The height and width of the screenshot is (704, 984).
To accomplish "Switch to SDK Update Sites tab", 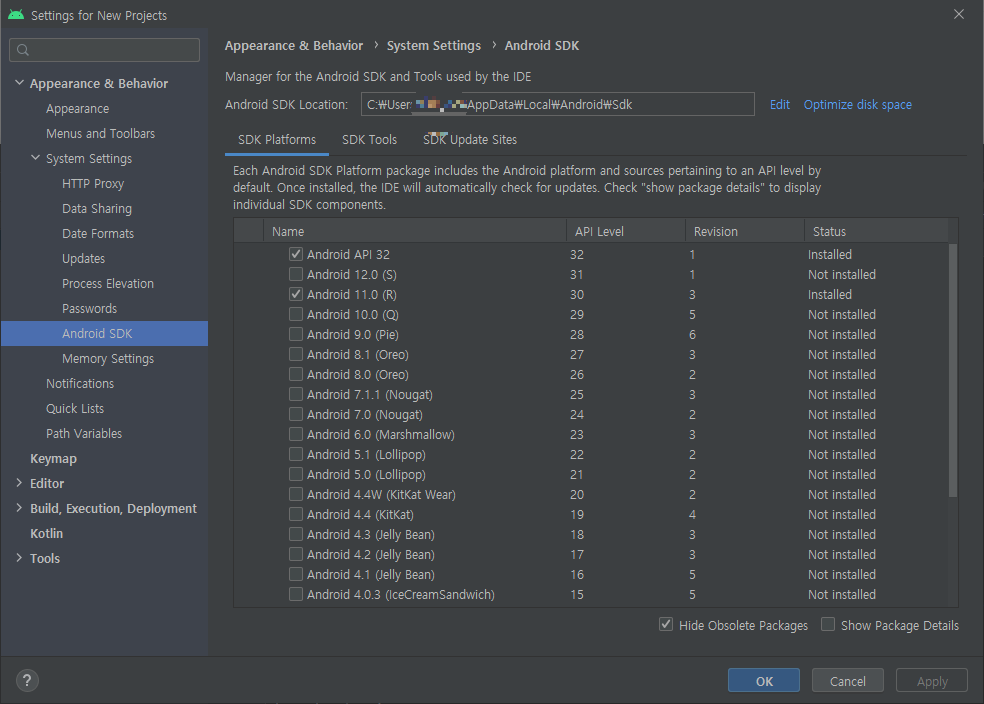I will click(x=470, y=140).
